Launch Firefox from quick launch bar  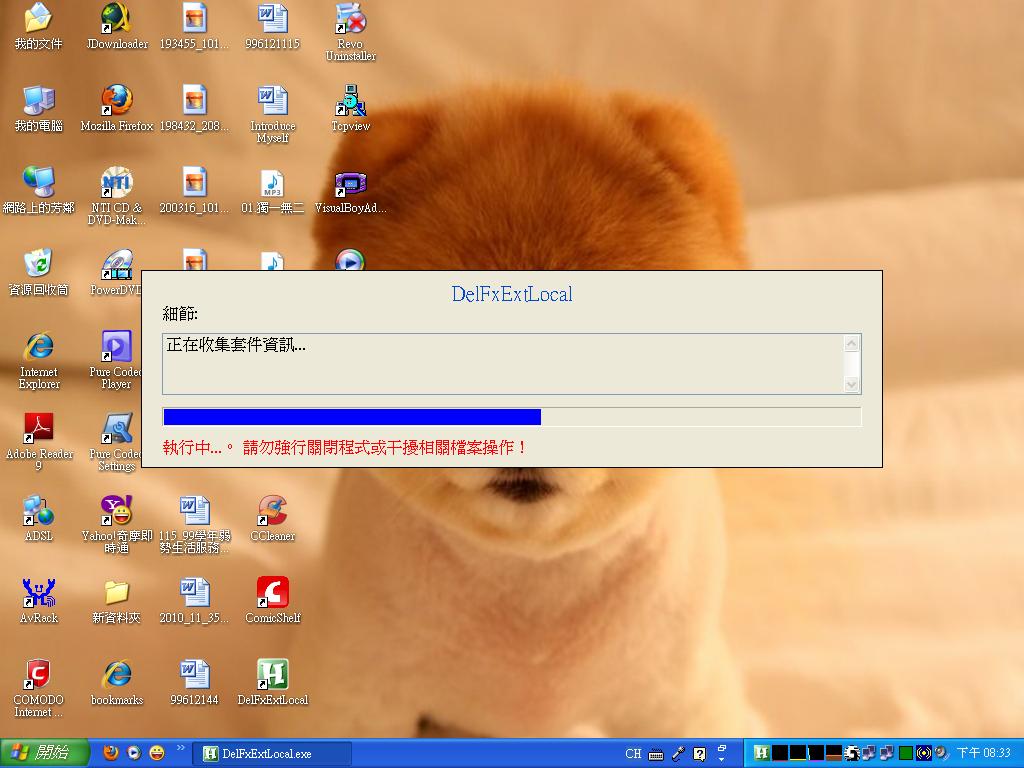(111, 753)
